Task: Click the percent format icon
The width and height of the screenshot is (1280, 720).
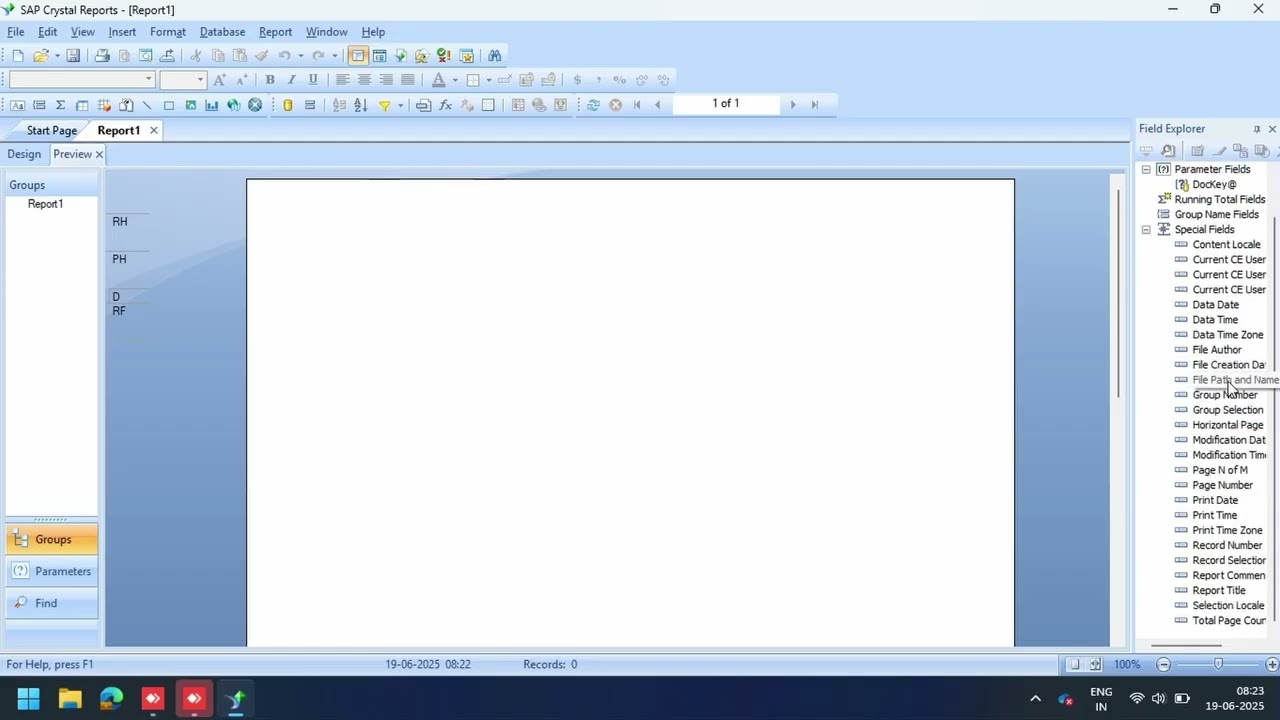Action: pyautogui.click(x=620, y=80)
